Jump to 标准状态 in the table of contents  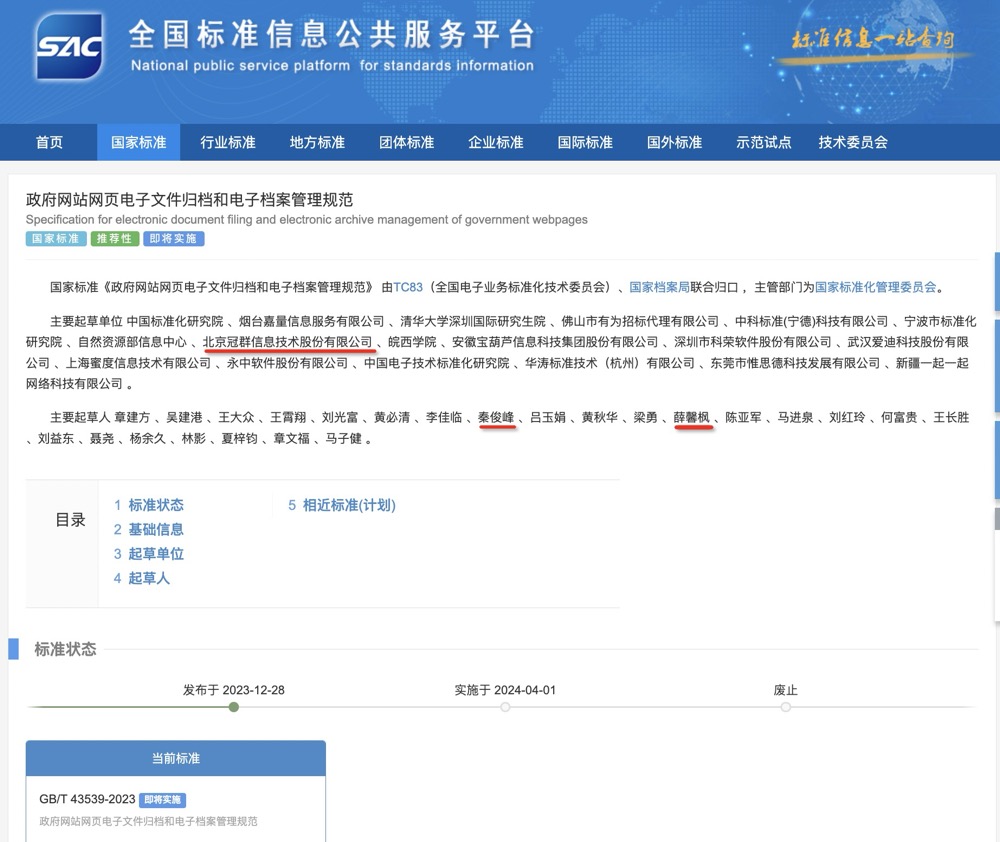click(156, 505)
